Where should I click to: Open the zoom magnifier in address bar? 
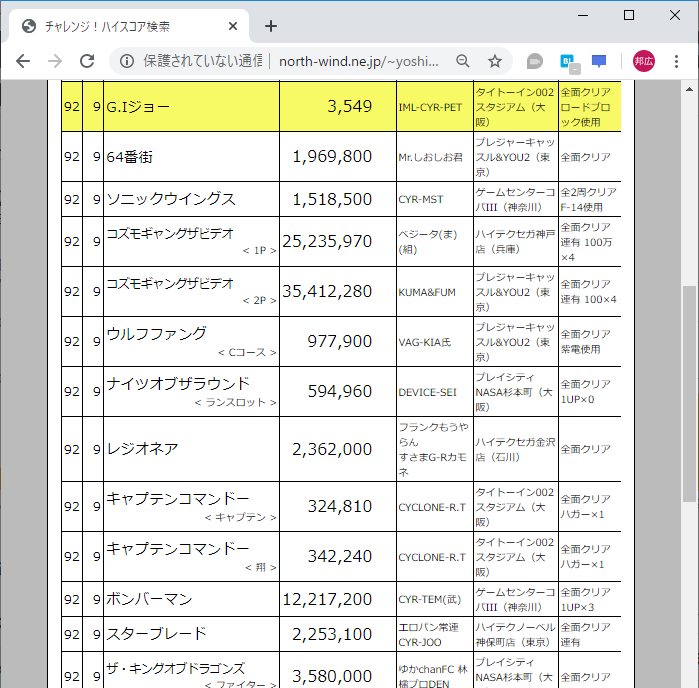(463, 61)
